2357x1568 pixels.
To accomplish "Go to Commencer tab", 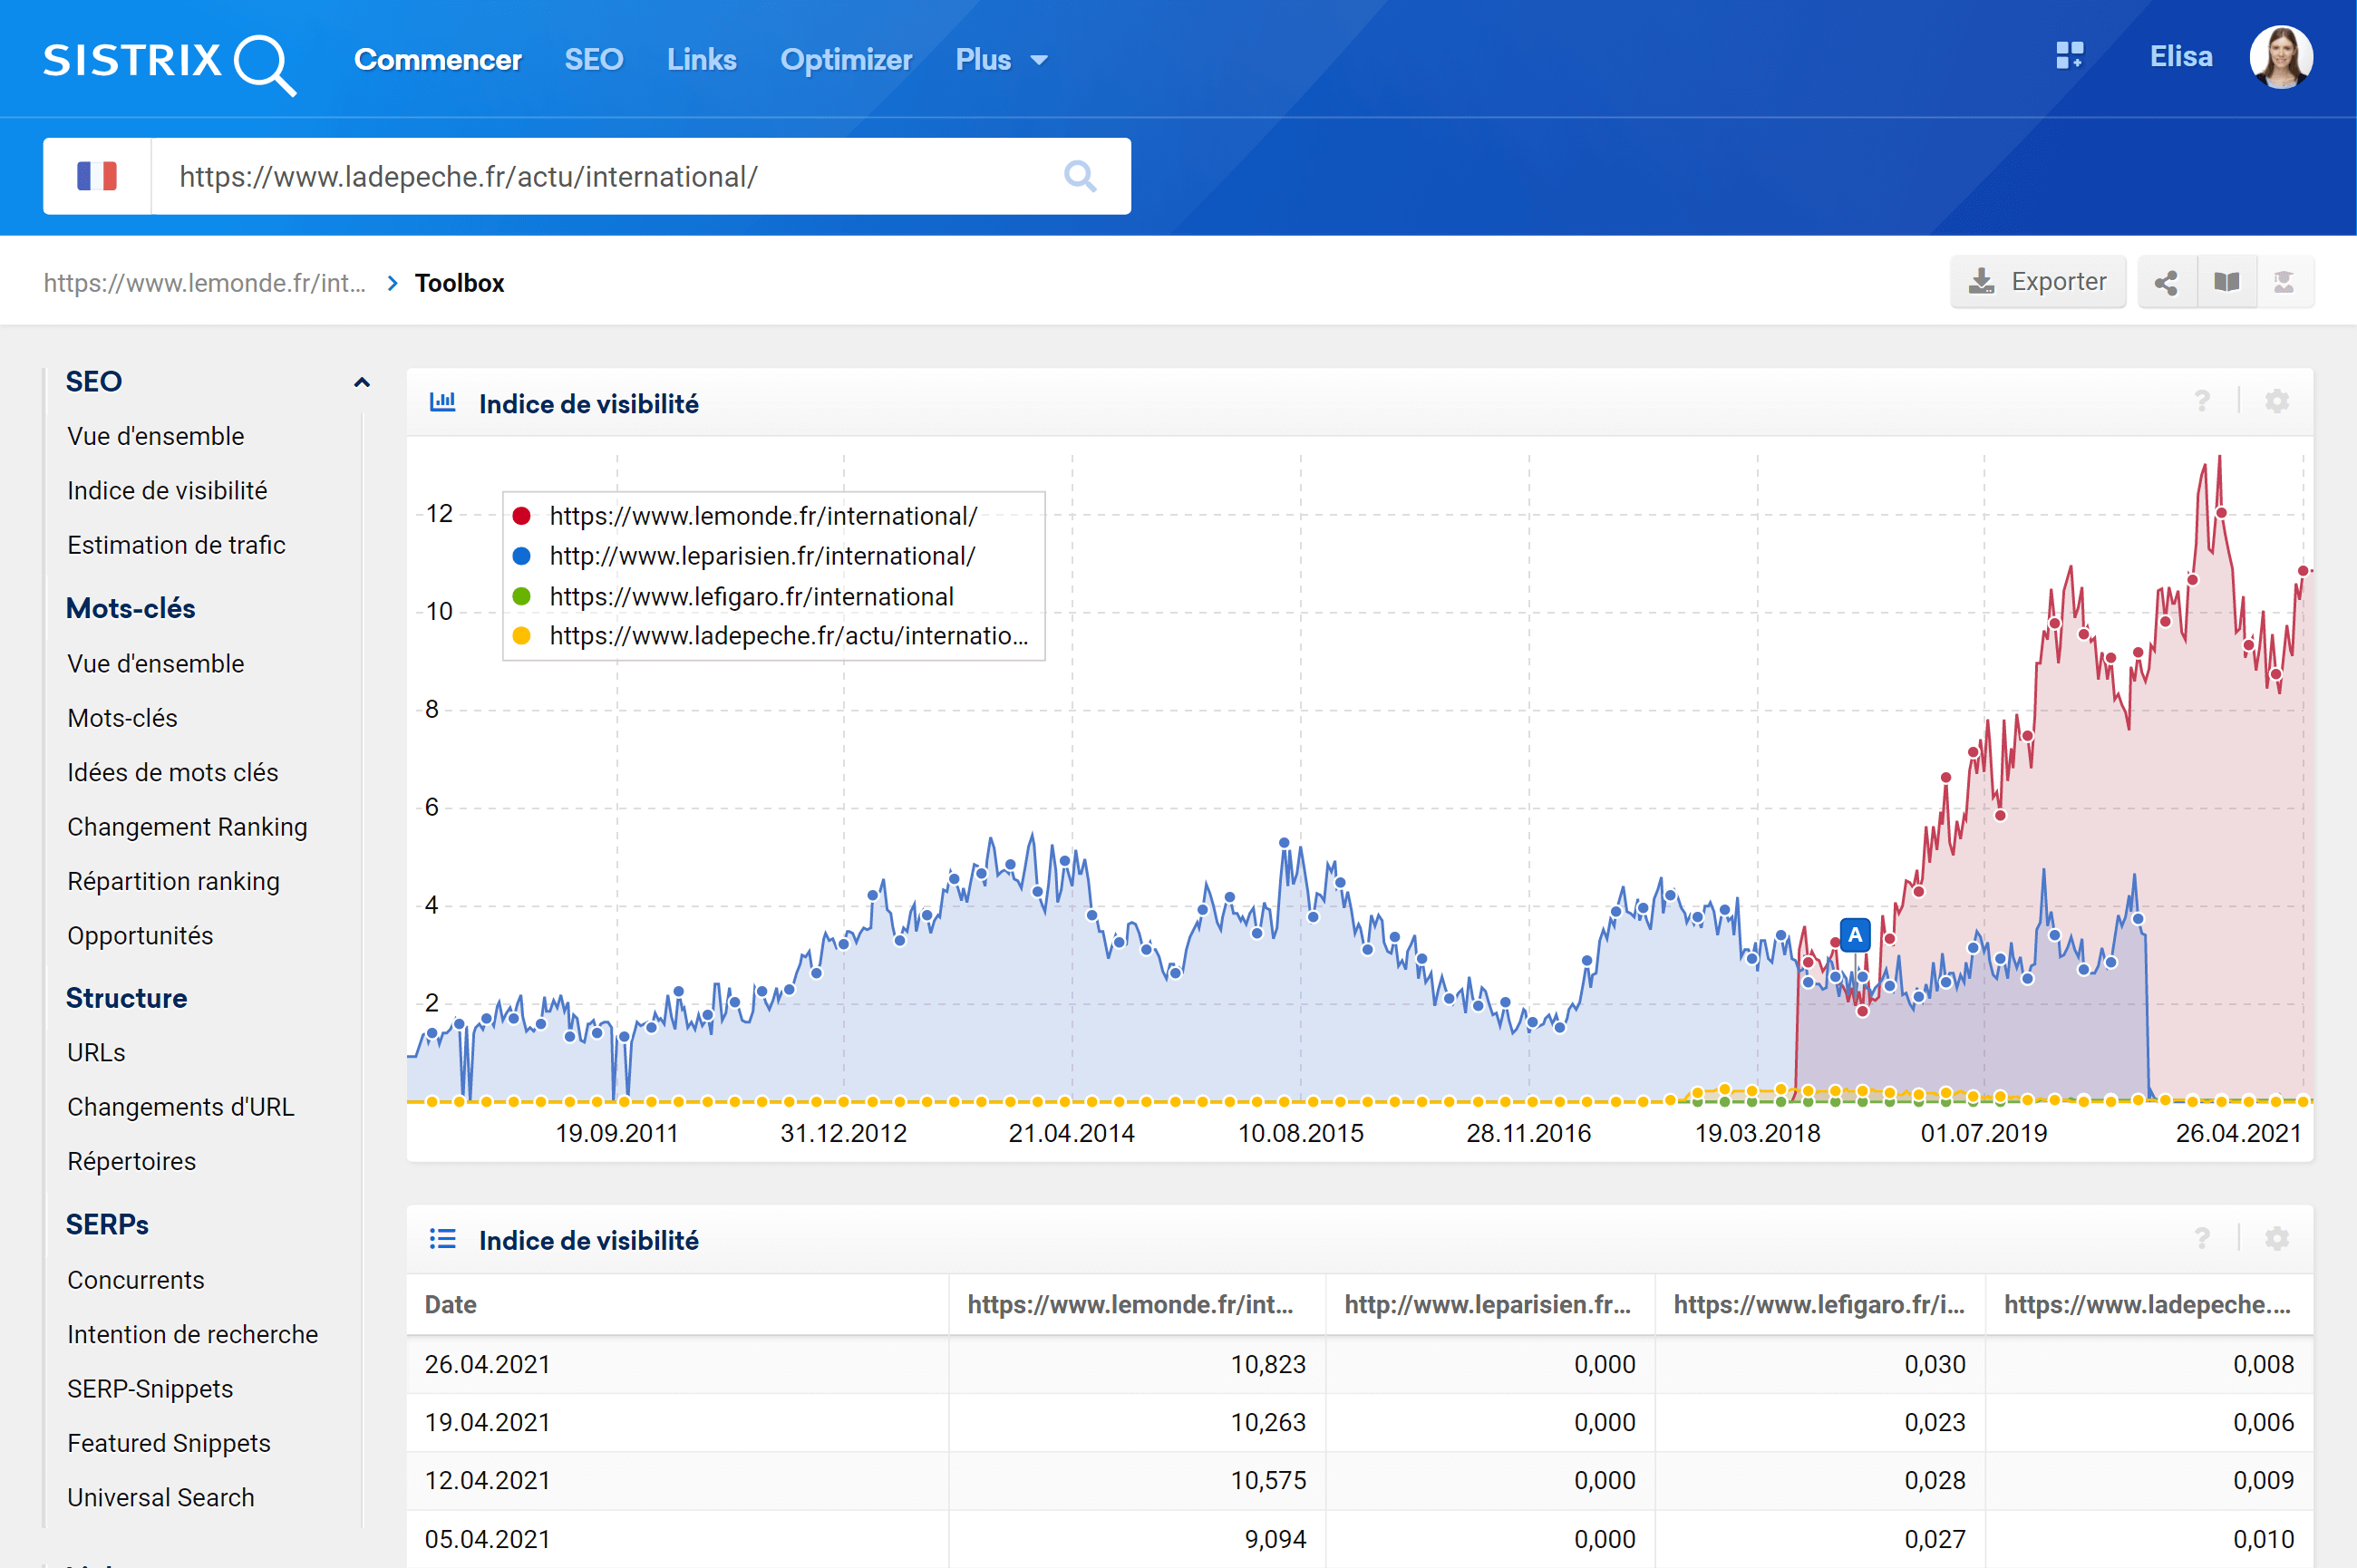I will pos(438,60).
